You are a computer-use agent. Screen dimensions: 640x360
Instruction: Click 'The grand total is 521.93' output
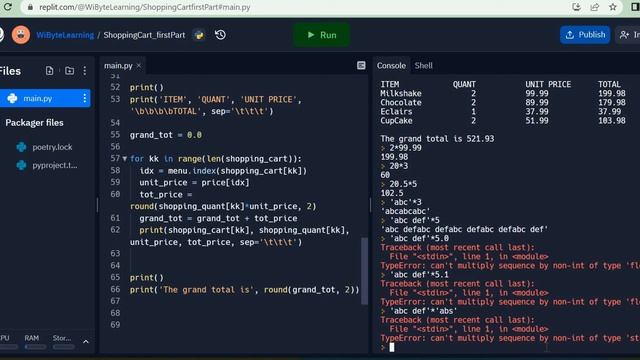(x=437, y=139)
